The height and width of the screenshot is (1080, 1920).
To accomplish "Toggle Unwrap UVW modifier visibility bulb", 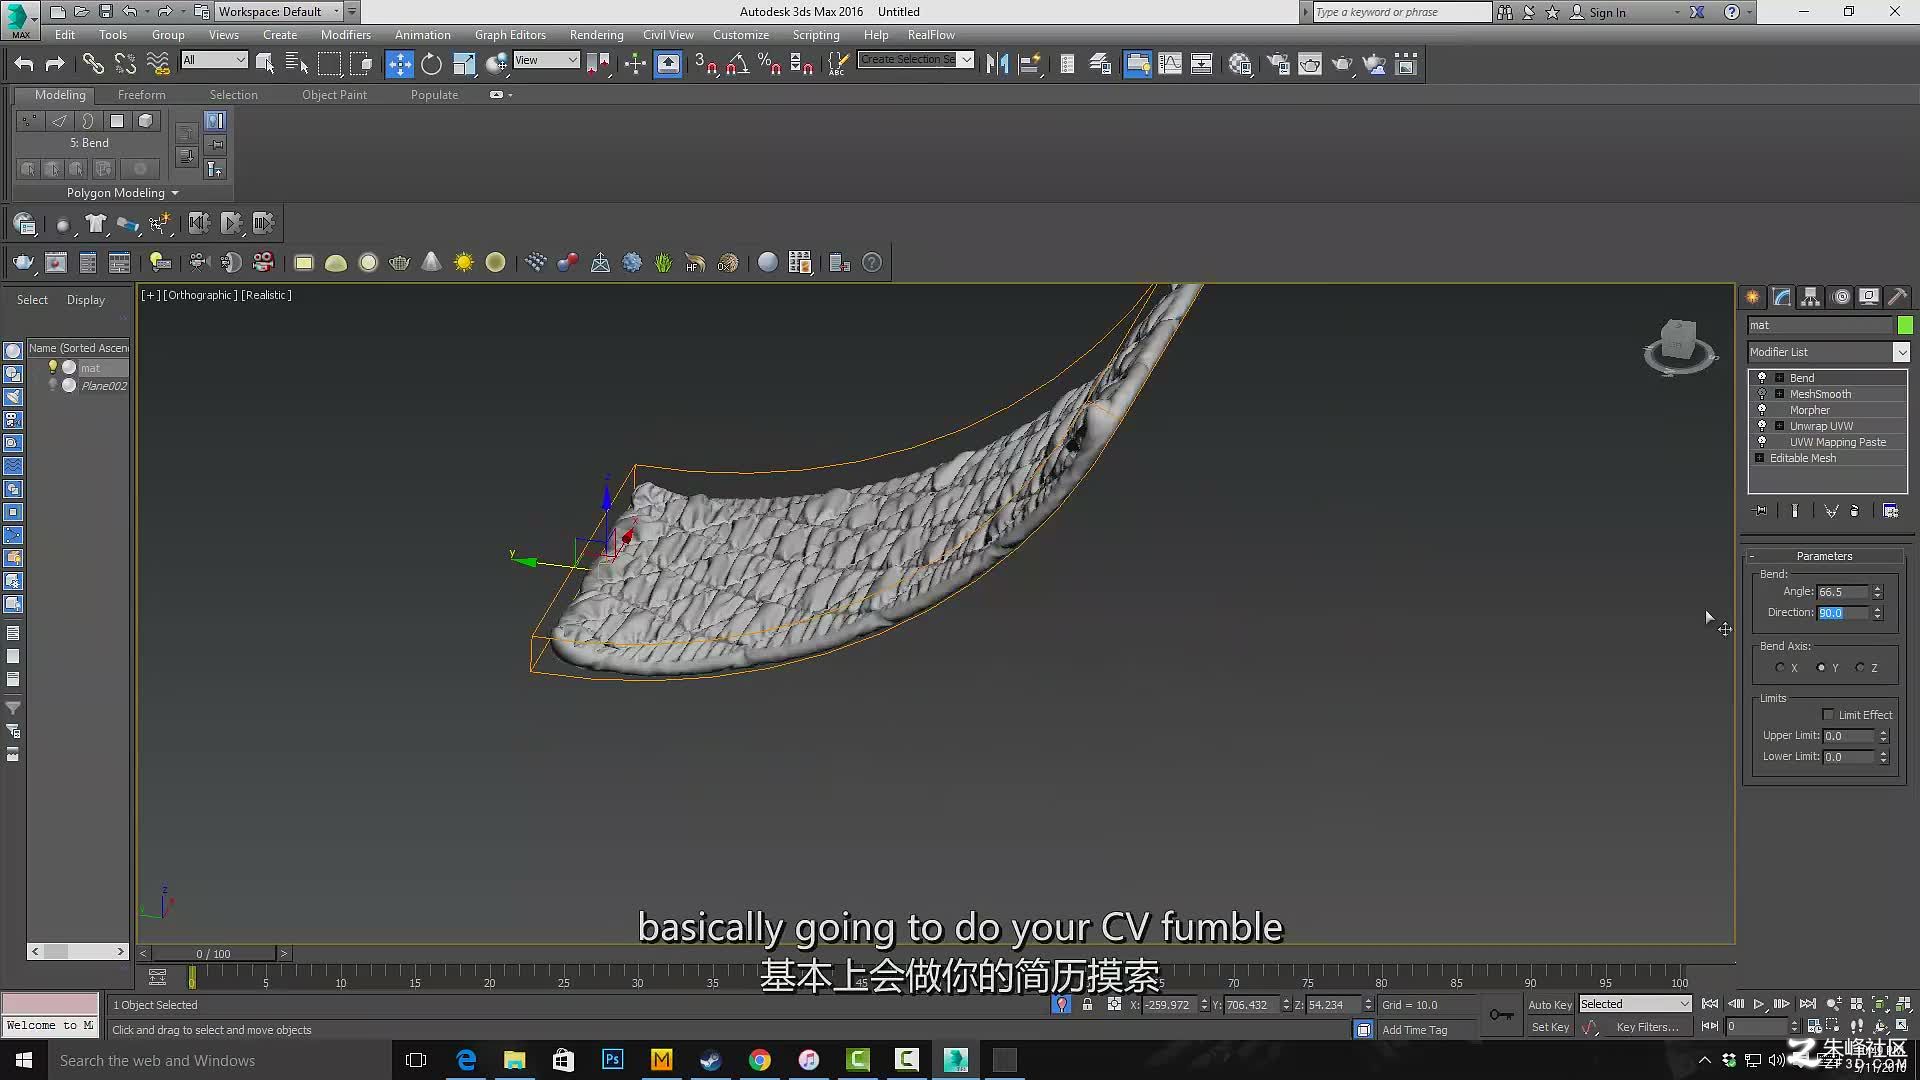I will [1762, 426].
